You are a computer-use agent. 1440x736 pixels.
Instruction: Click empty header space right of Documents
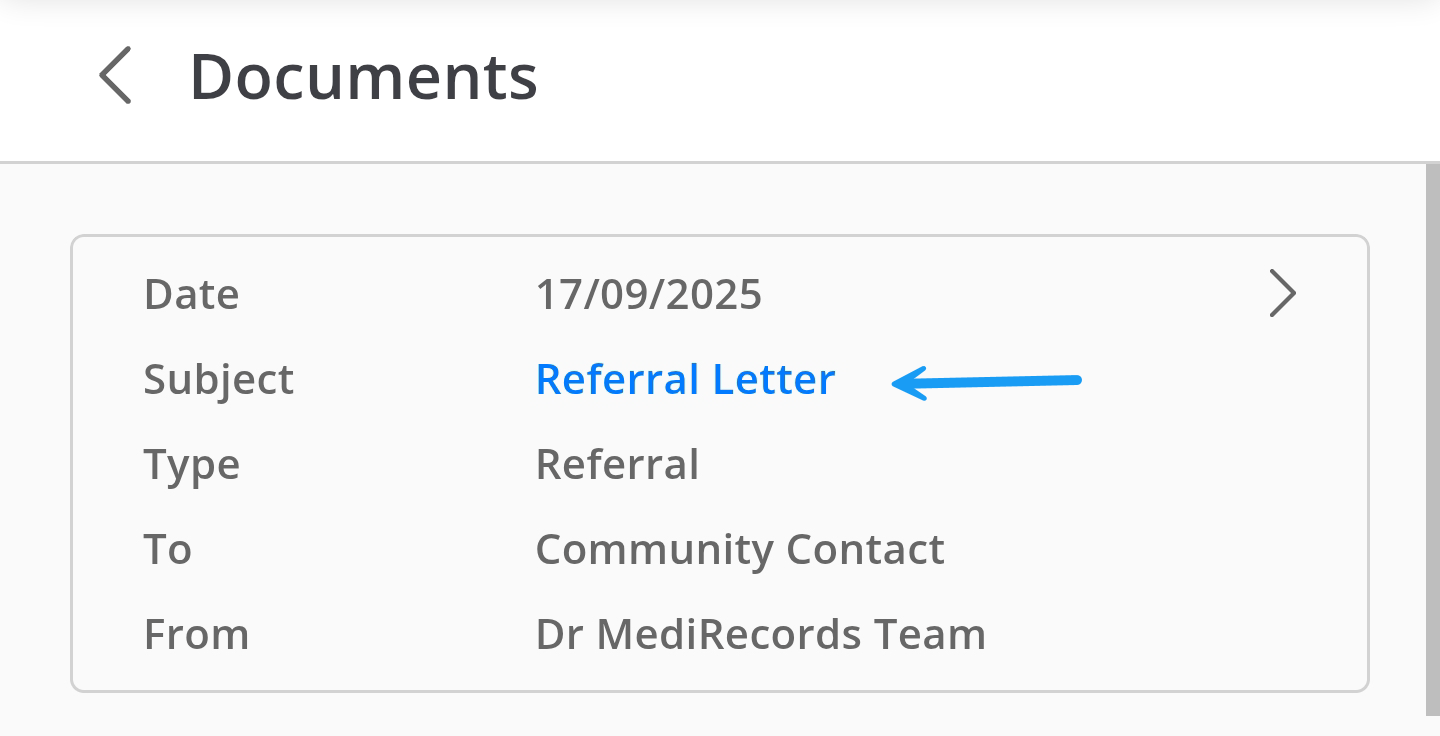(950, 77)
